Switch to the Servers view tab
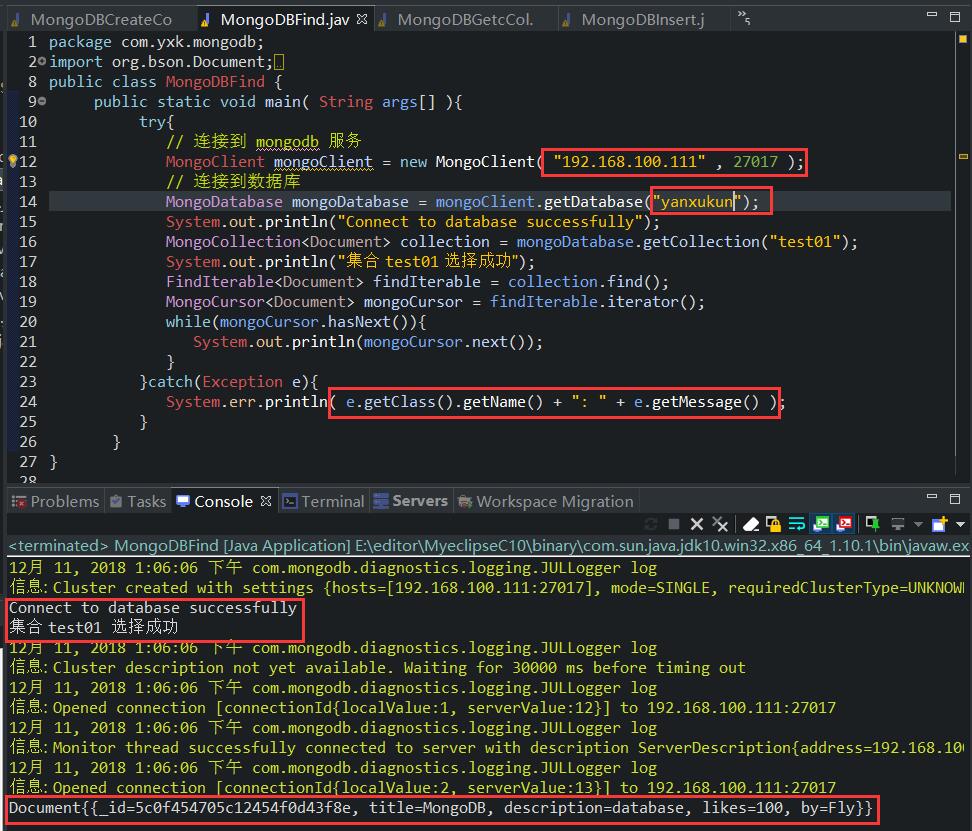The width and height of the screenshot is (972, 831). pyautogui.click(x=410, y=501)
